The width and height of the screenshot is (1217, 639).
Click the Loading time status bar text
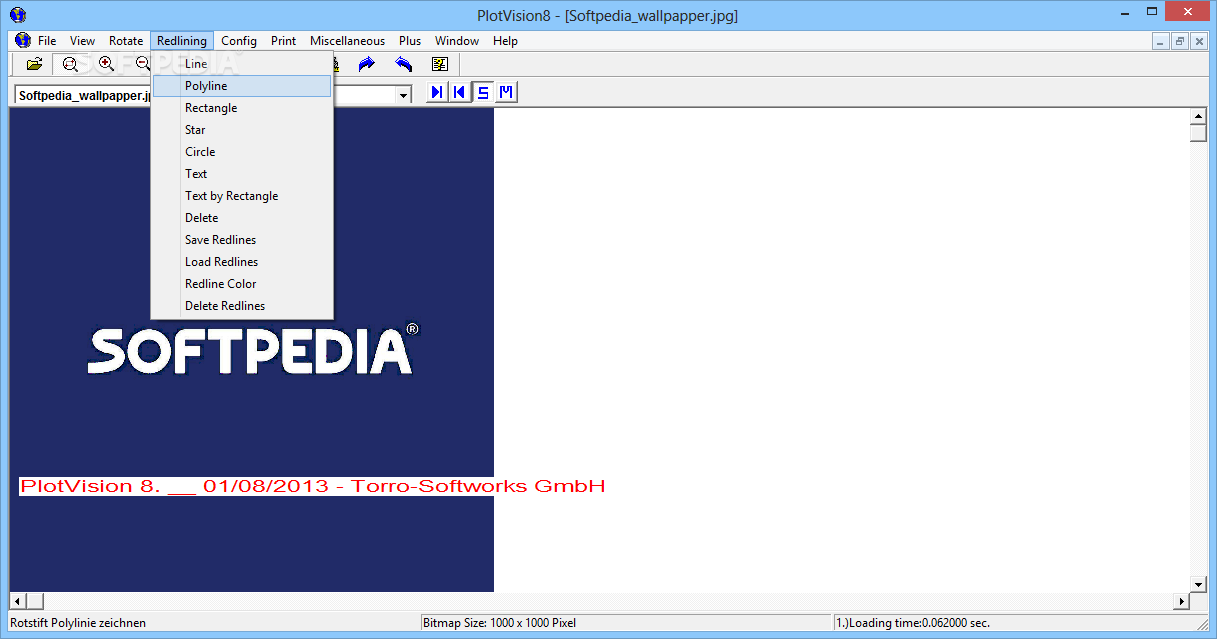[x=913, y=623]
